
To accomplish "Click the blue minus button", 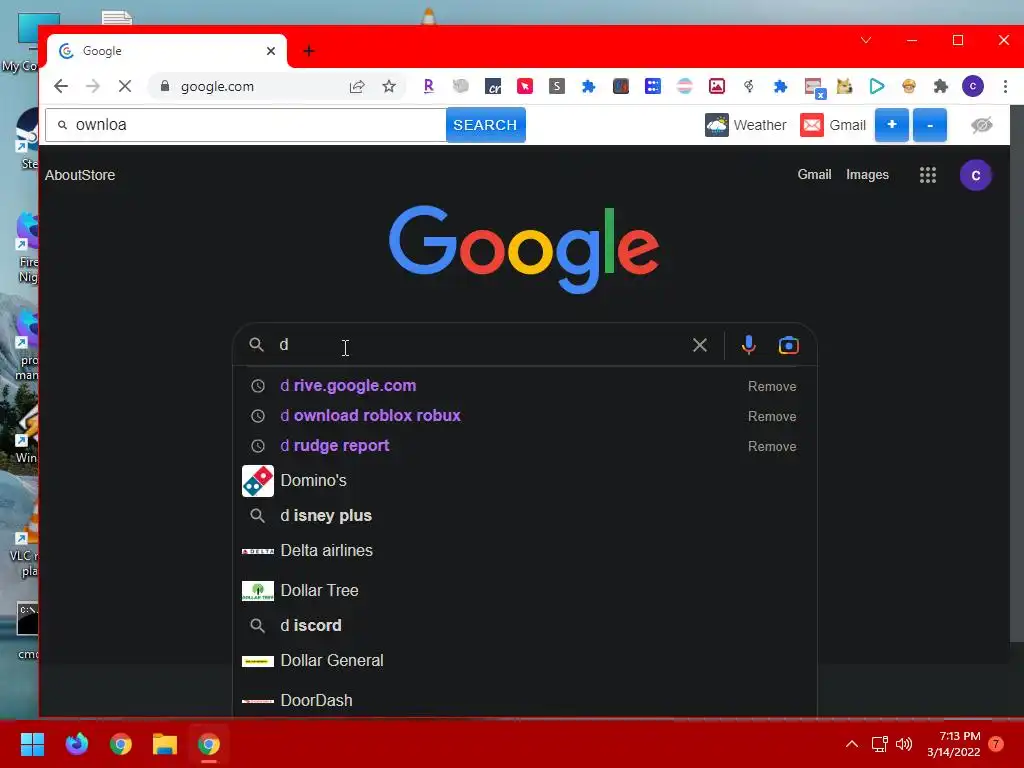I will 930,125.
